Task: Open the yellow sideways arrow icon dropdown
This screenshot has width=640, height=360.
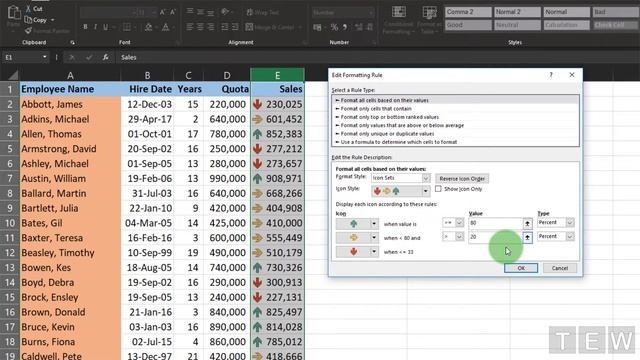Action: coord(373,238)
